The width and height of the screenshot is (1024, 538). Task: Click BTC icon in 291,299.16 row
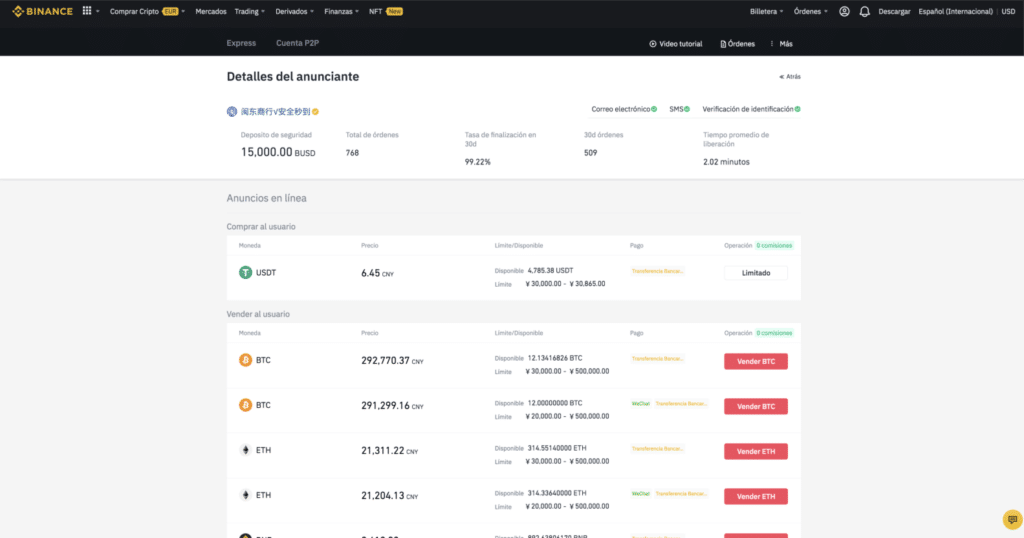(x=246, y=405)
